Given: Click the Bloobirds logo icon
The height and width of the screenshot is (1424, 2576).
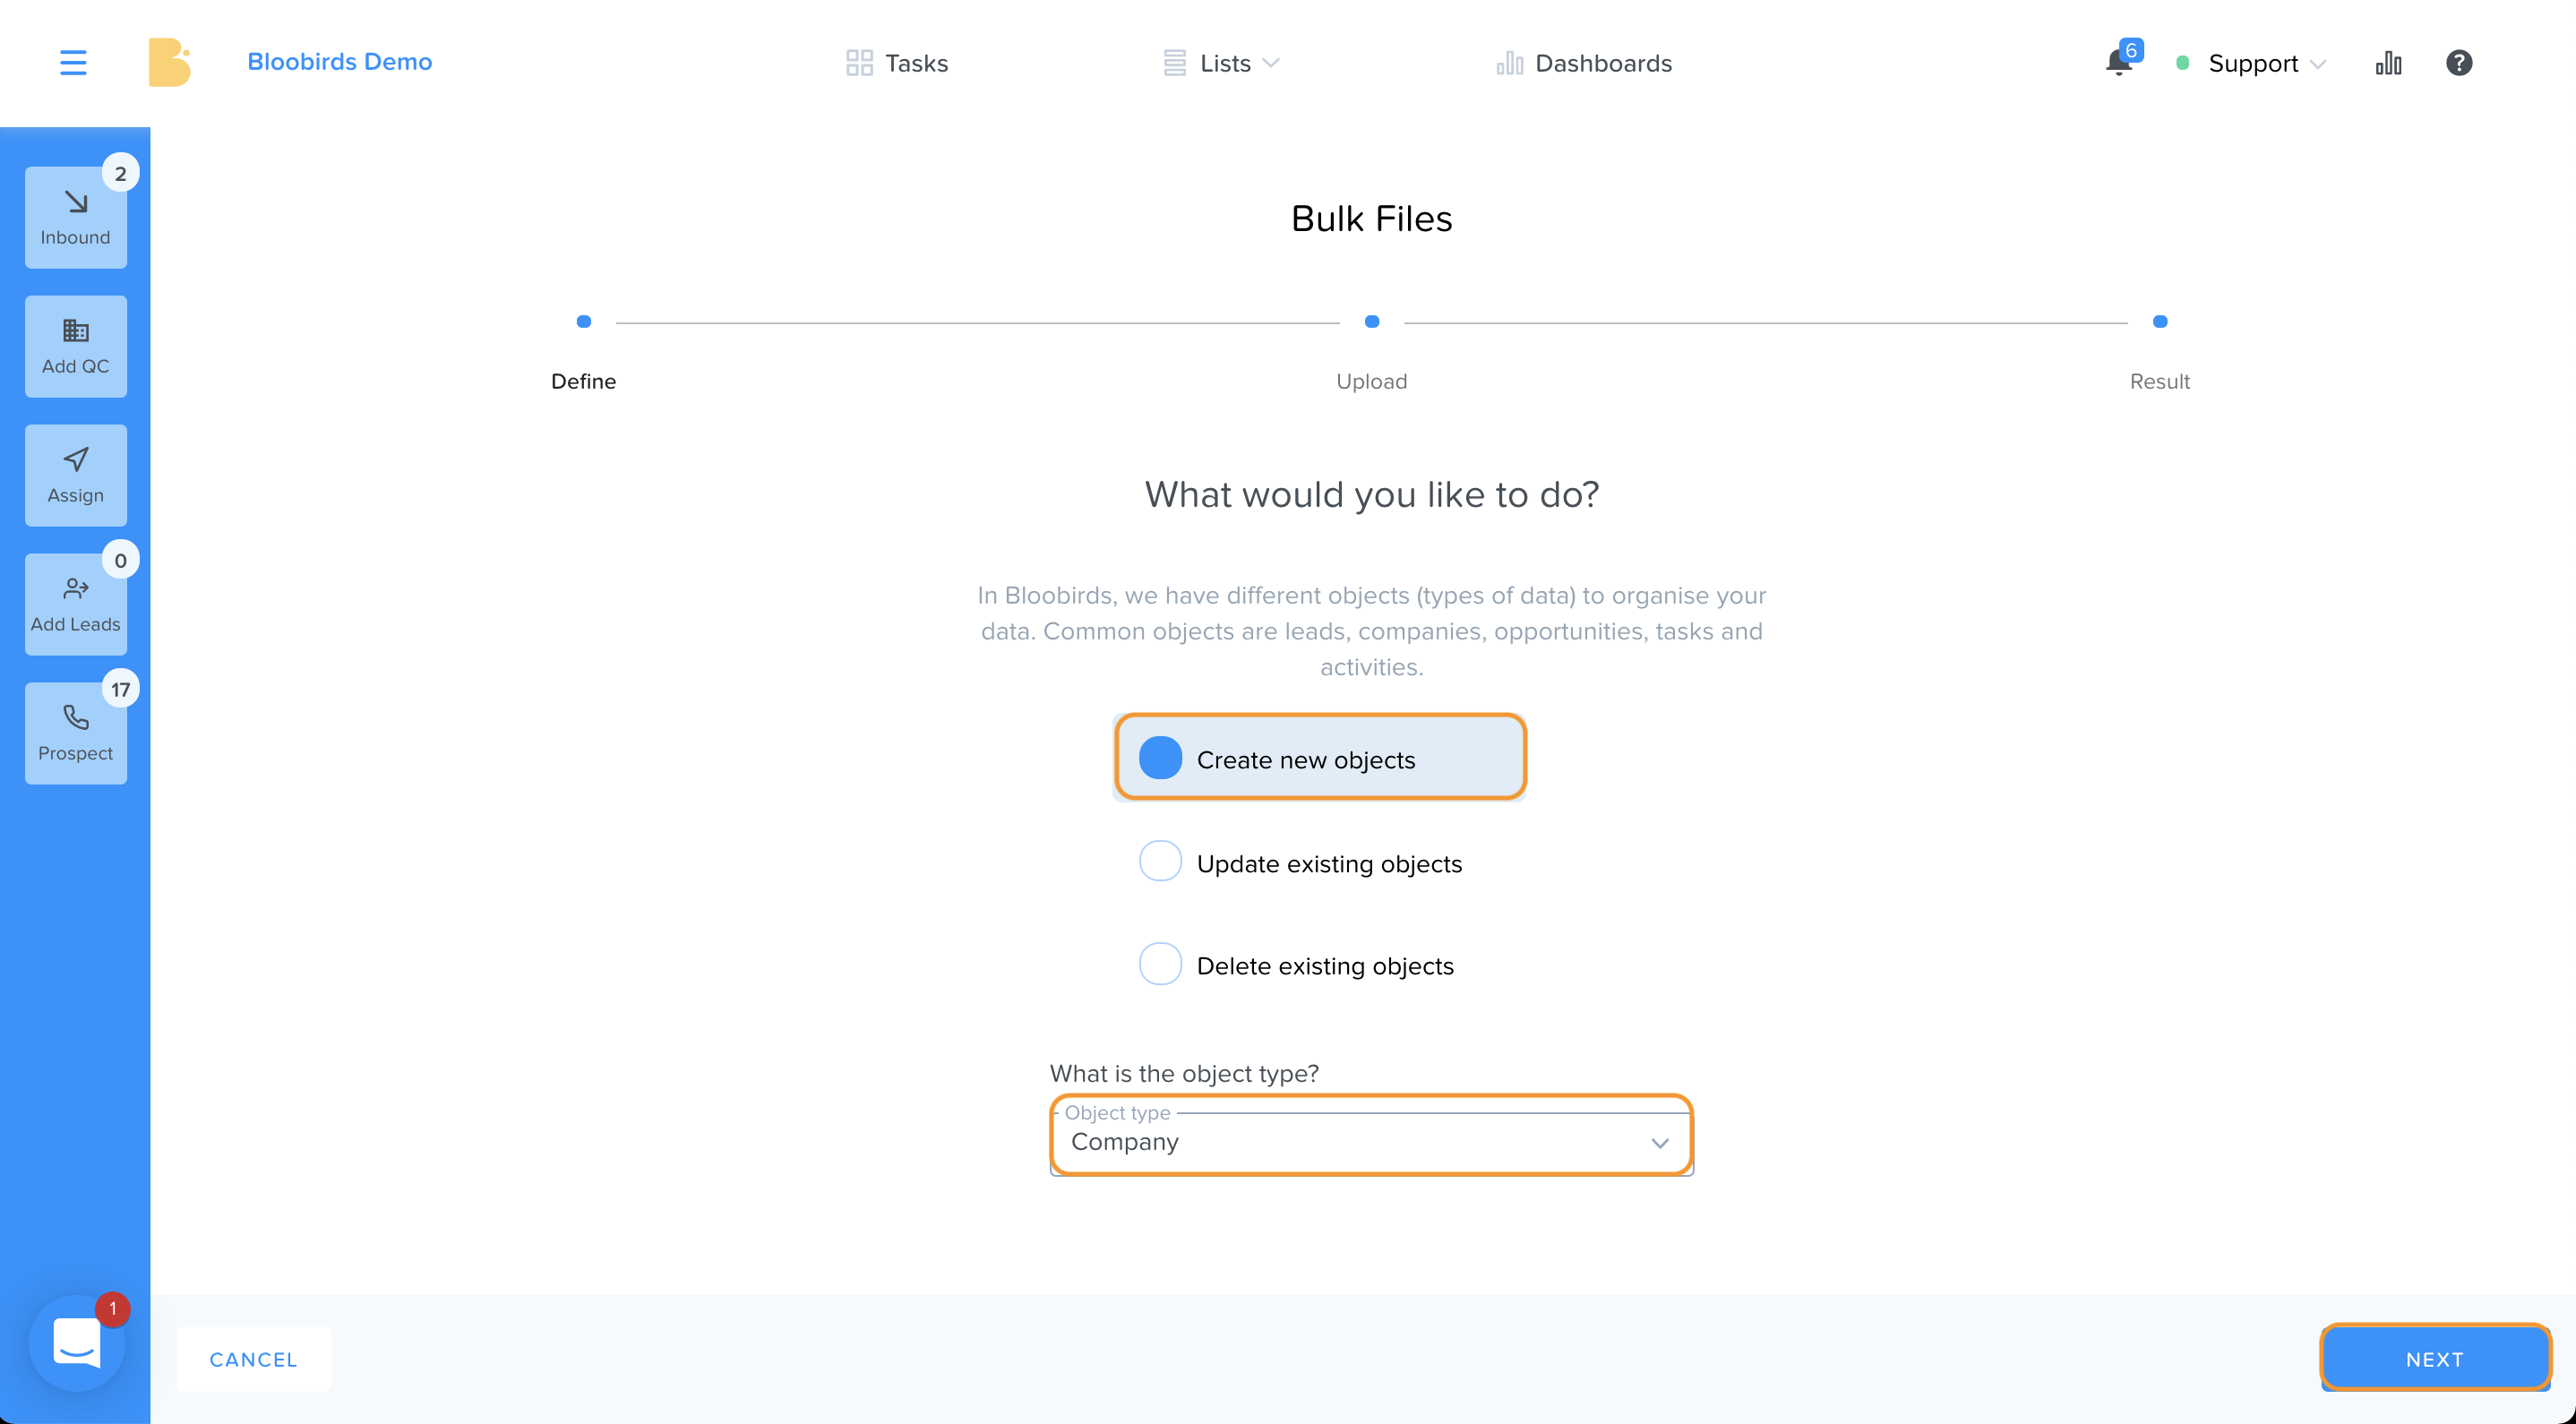Looking at the screenshot, I should click(169, 62).
